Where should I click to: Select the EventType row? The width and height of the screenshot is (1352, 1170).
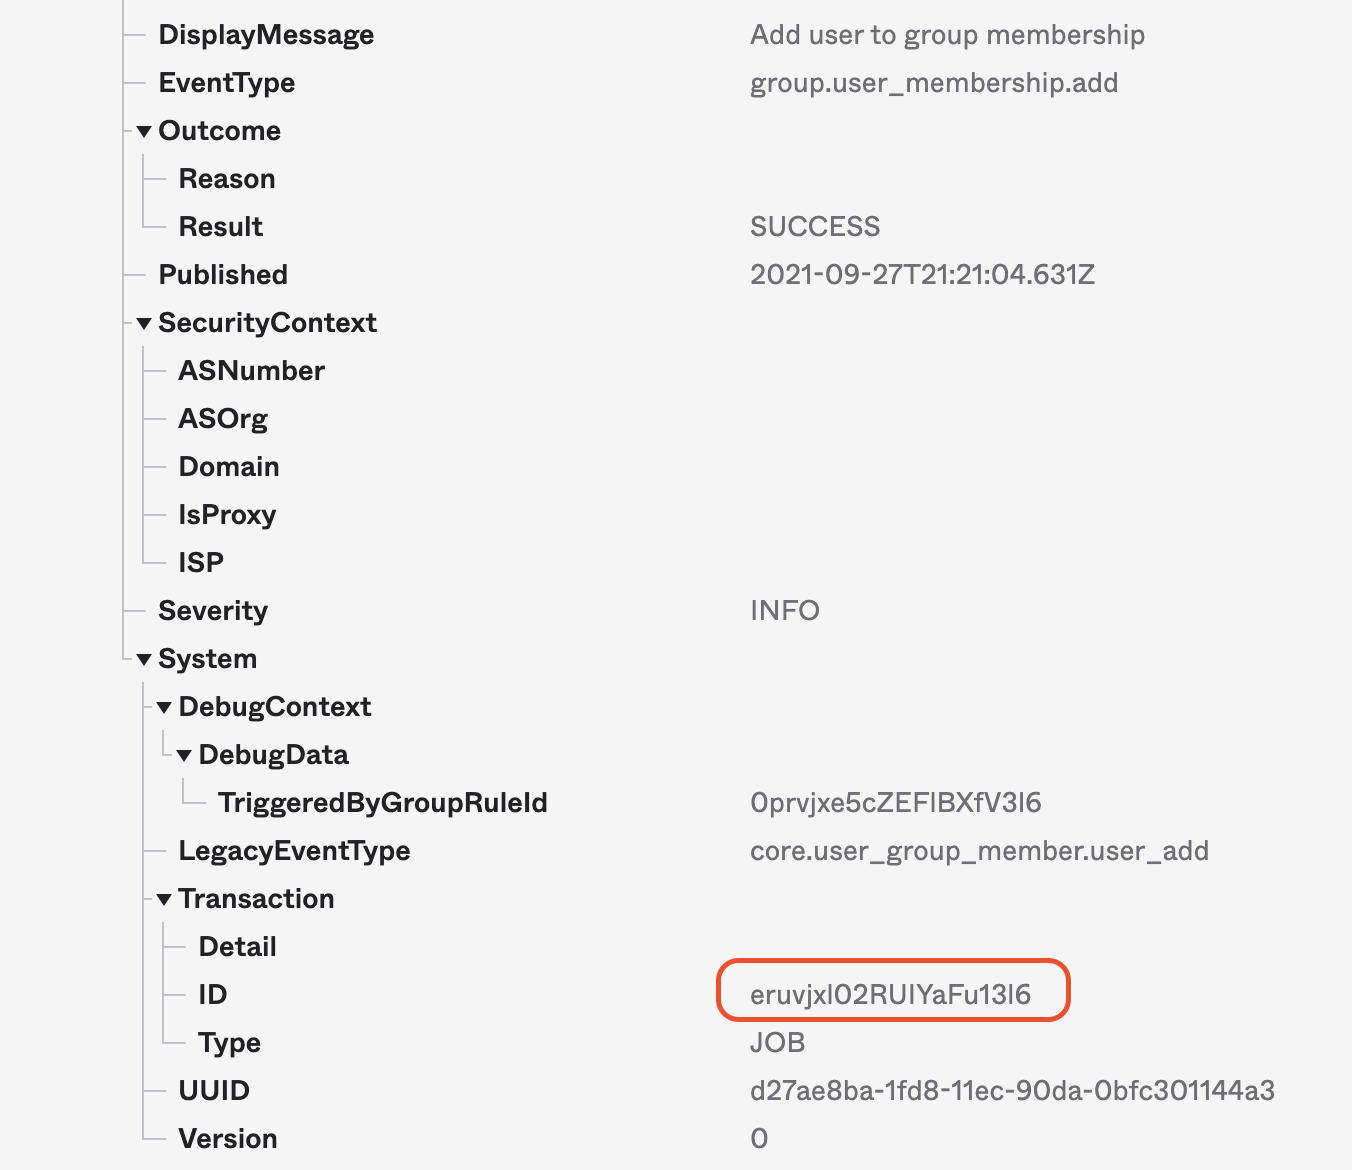tap(225, 82)
